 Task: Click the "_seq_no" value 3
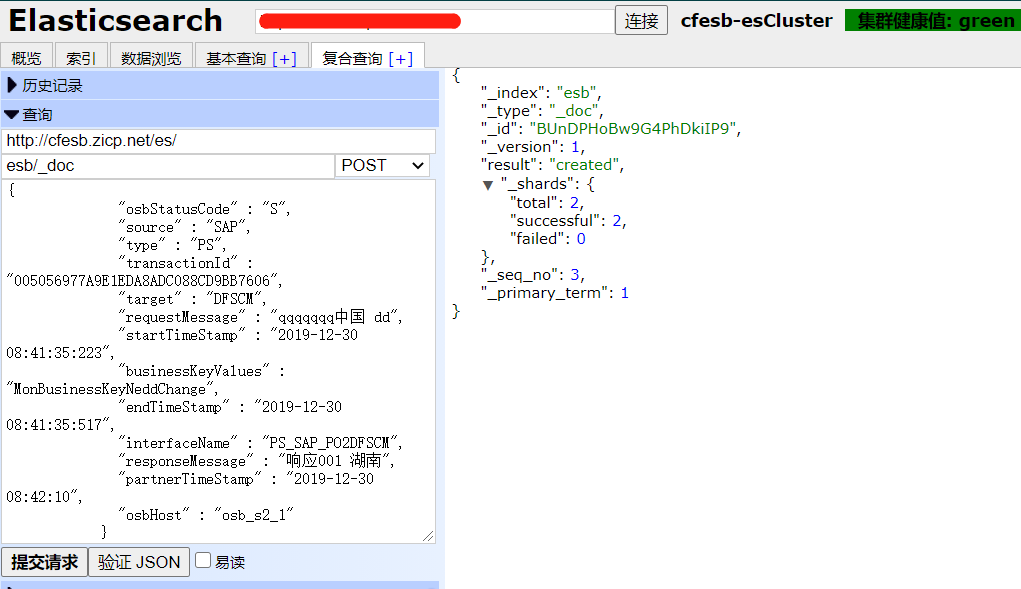point(574,275)
